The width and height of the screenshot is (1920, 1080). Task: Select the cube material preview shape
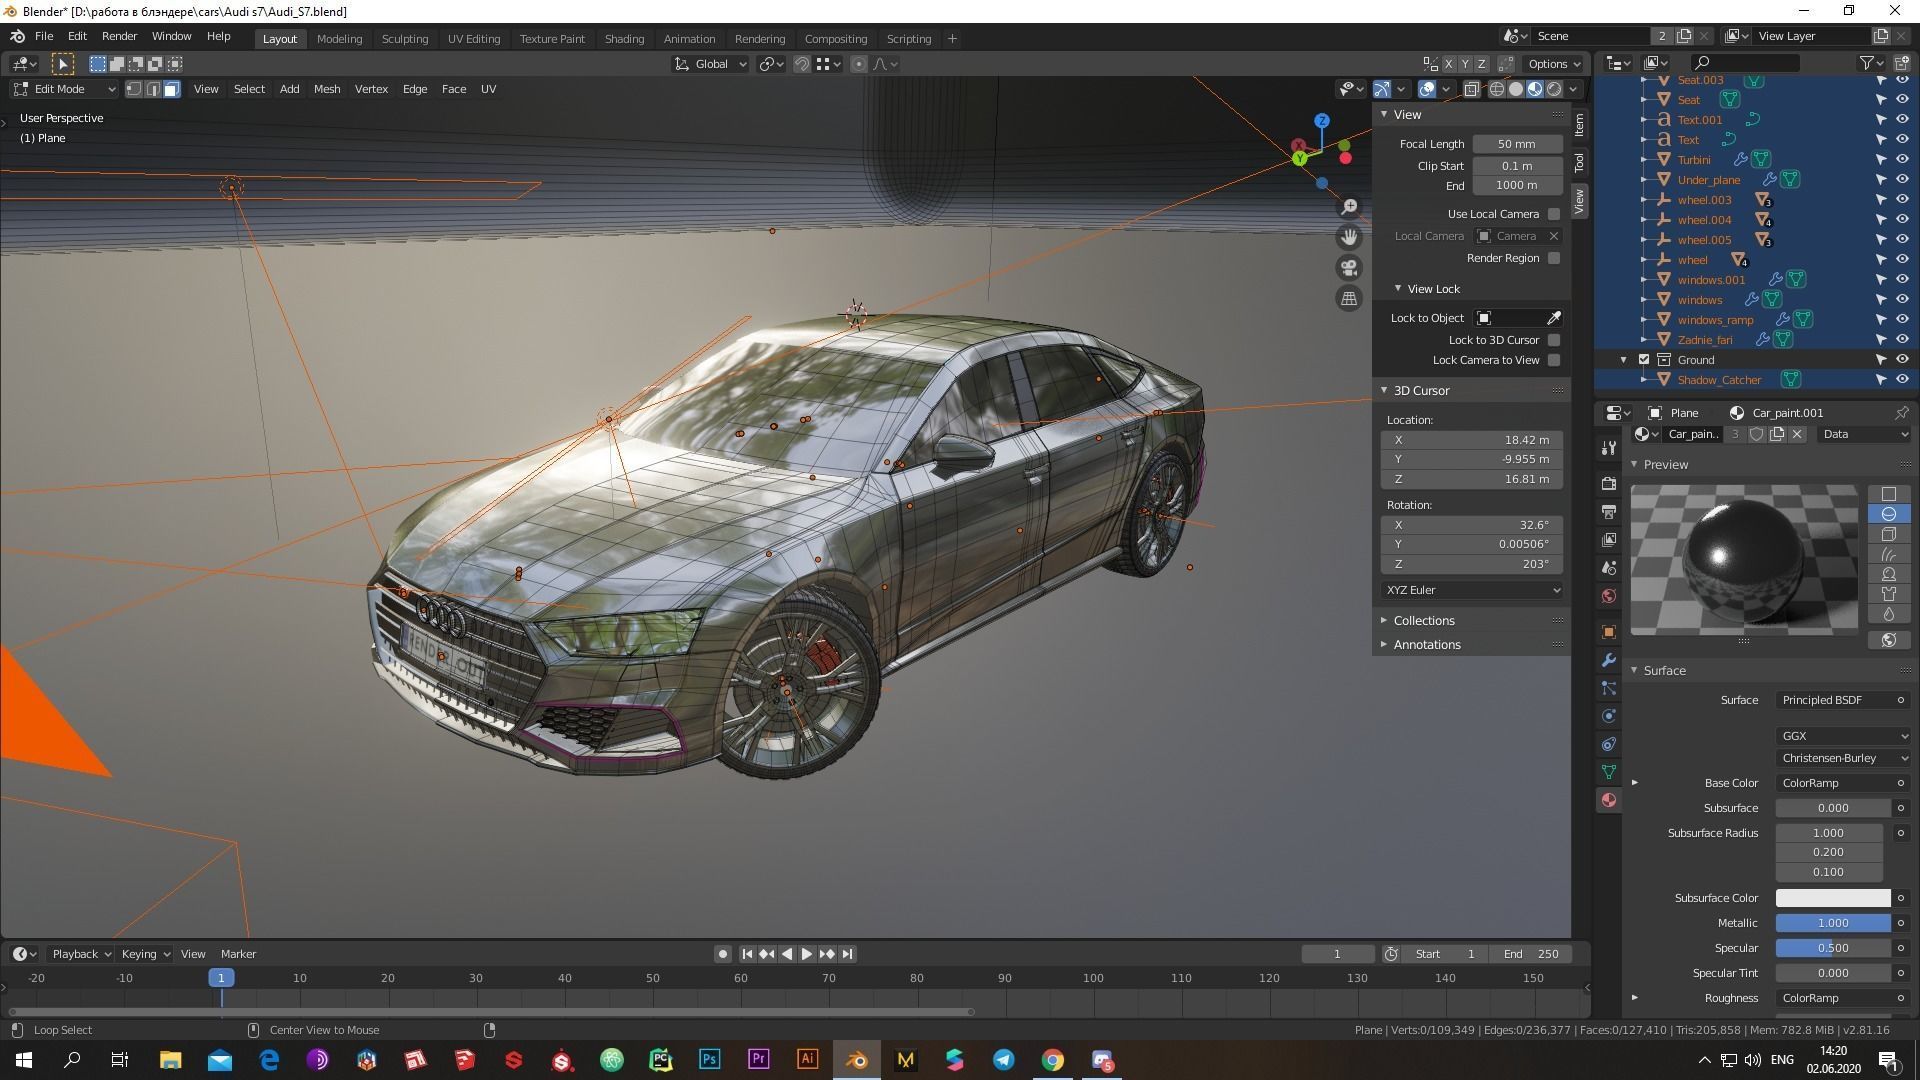[x=1889, y=534]
